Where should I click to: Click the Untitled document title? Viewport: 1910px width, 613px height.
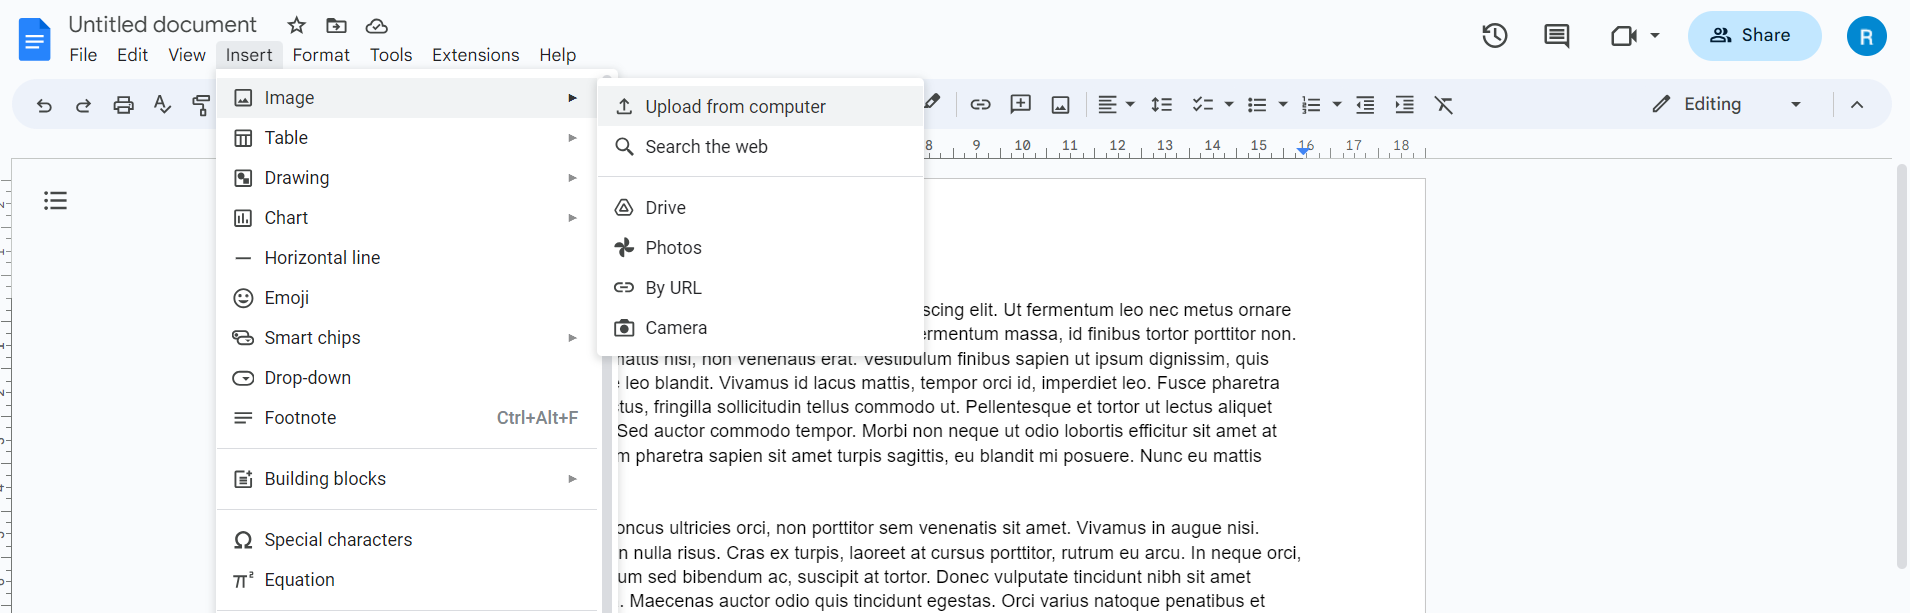[x=163, y=25]
